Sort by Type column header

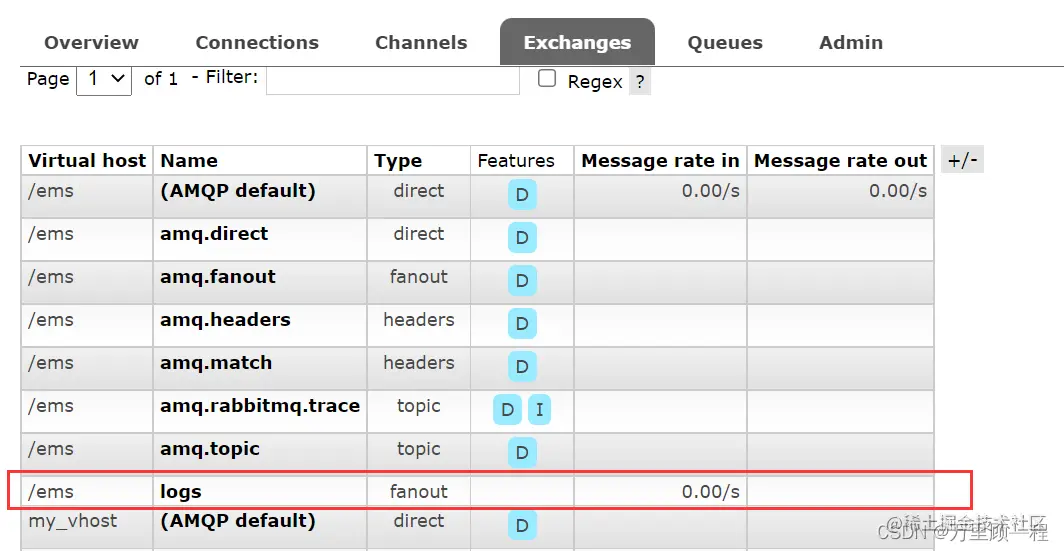(x=398, y=161)
